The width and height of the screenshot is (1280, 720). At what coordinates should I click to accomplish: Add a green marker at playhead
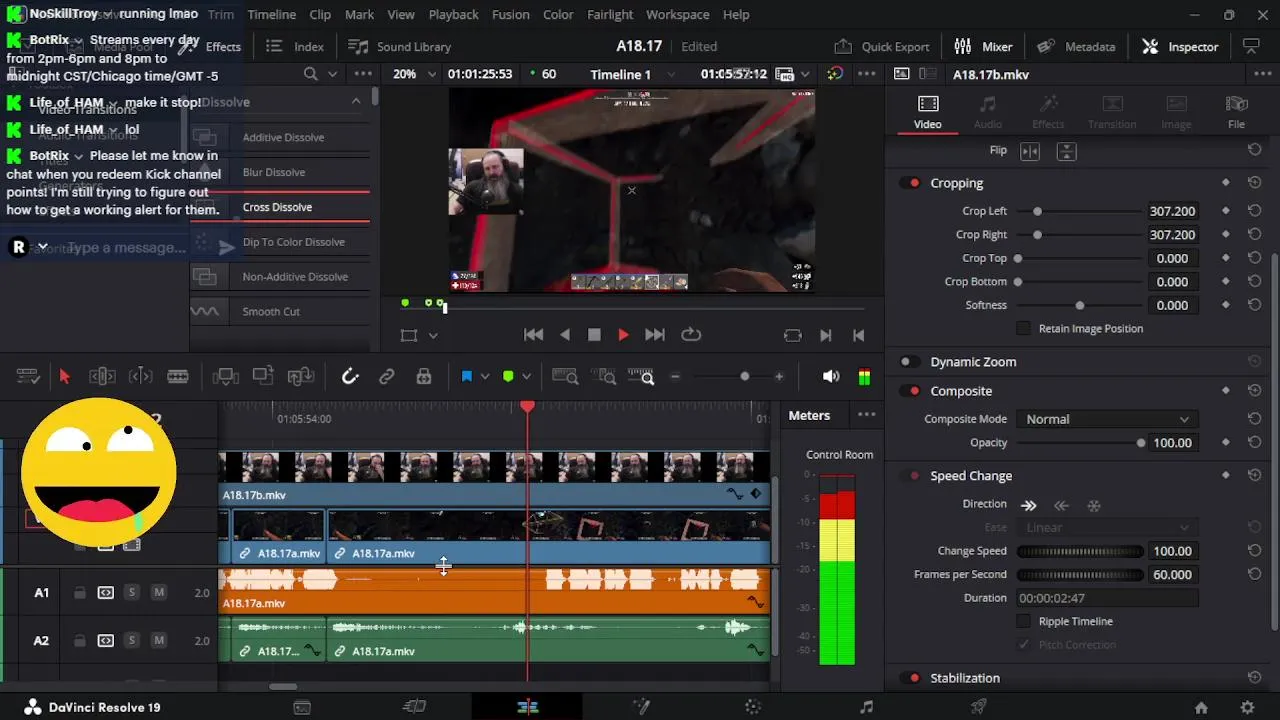click(508, 377)
